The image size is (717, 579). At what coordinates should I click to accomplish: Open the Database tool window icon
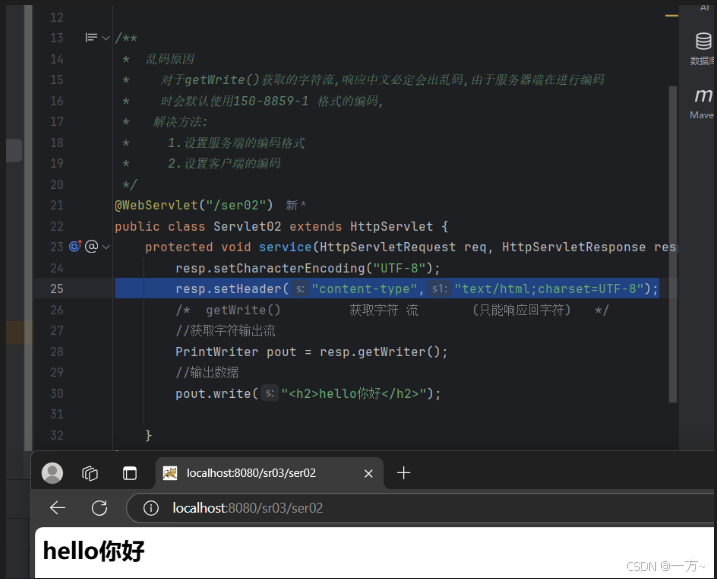click(703, 42)
